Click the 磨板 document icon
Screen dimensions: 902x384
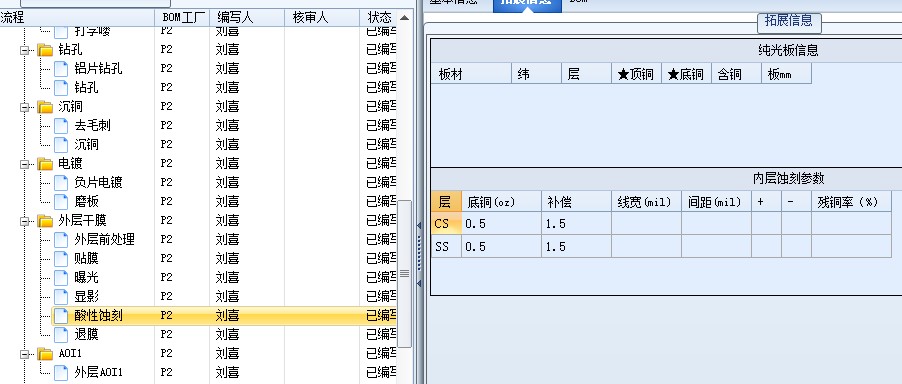tap(61, 202)
